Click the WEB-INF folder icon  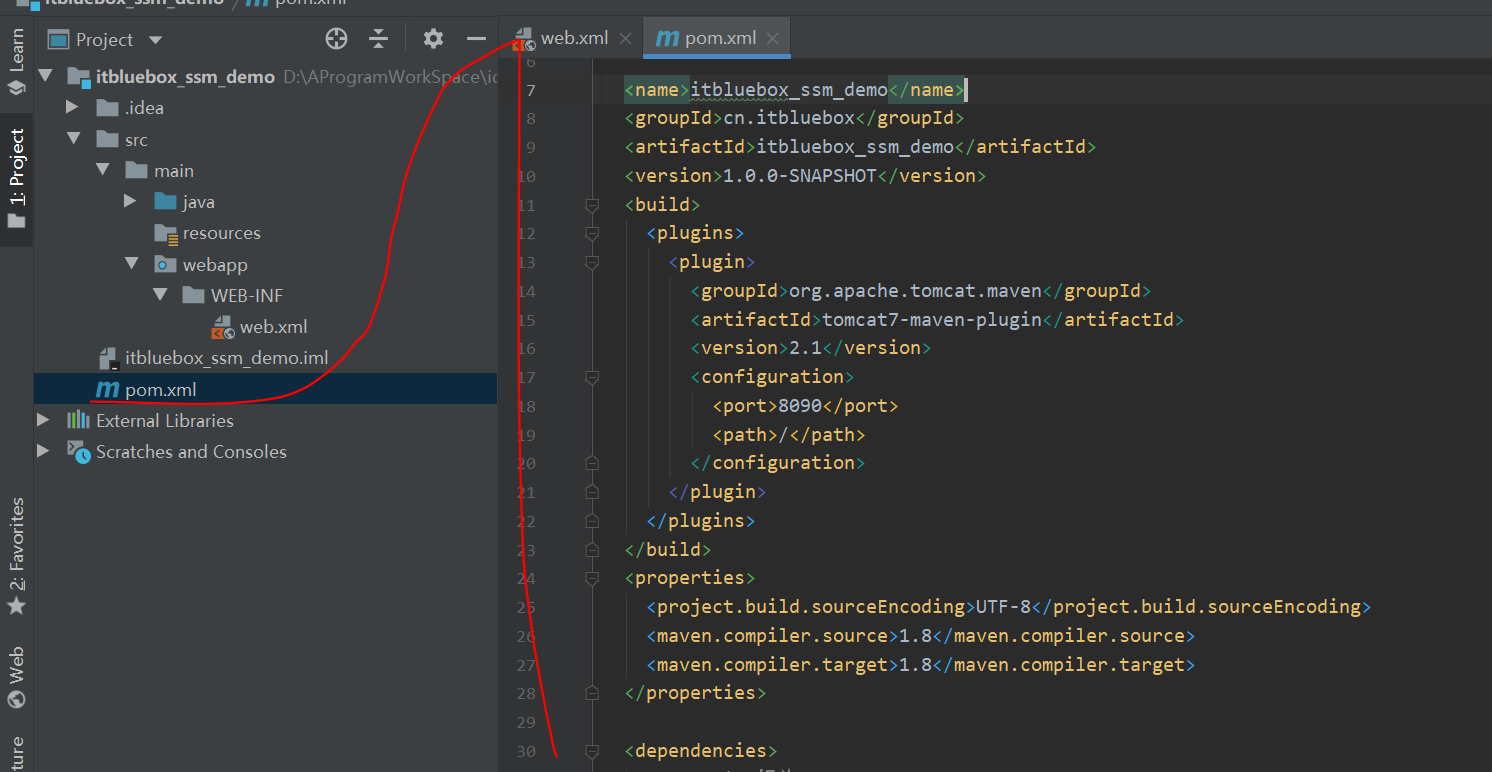194,296
